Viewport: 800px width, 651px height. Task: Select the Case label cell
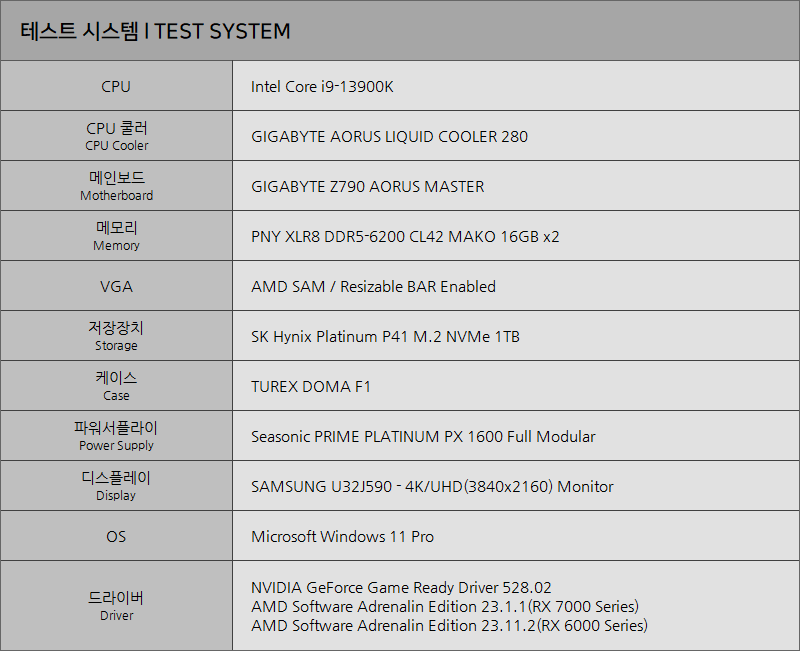click(116, 386)
